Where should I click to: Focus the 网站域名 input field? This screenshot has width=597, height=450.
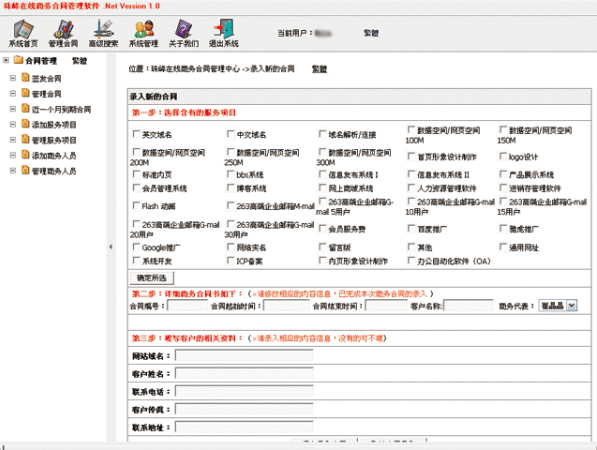pos(244,356)
